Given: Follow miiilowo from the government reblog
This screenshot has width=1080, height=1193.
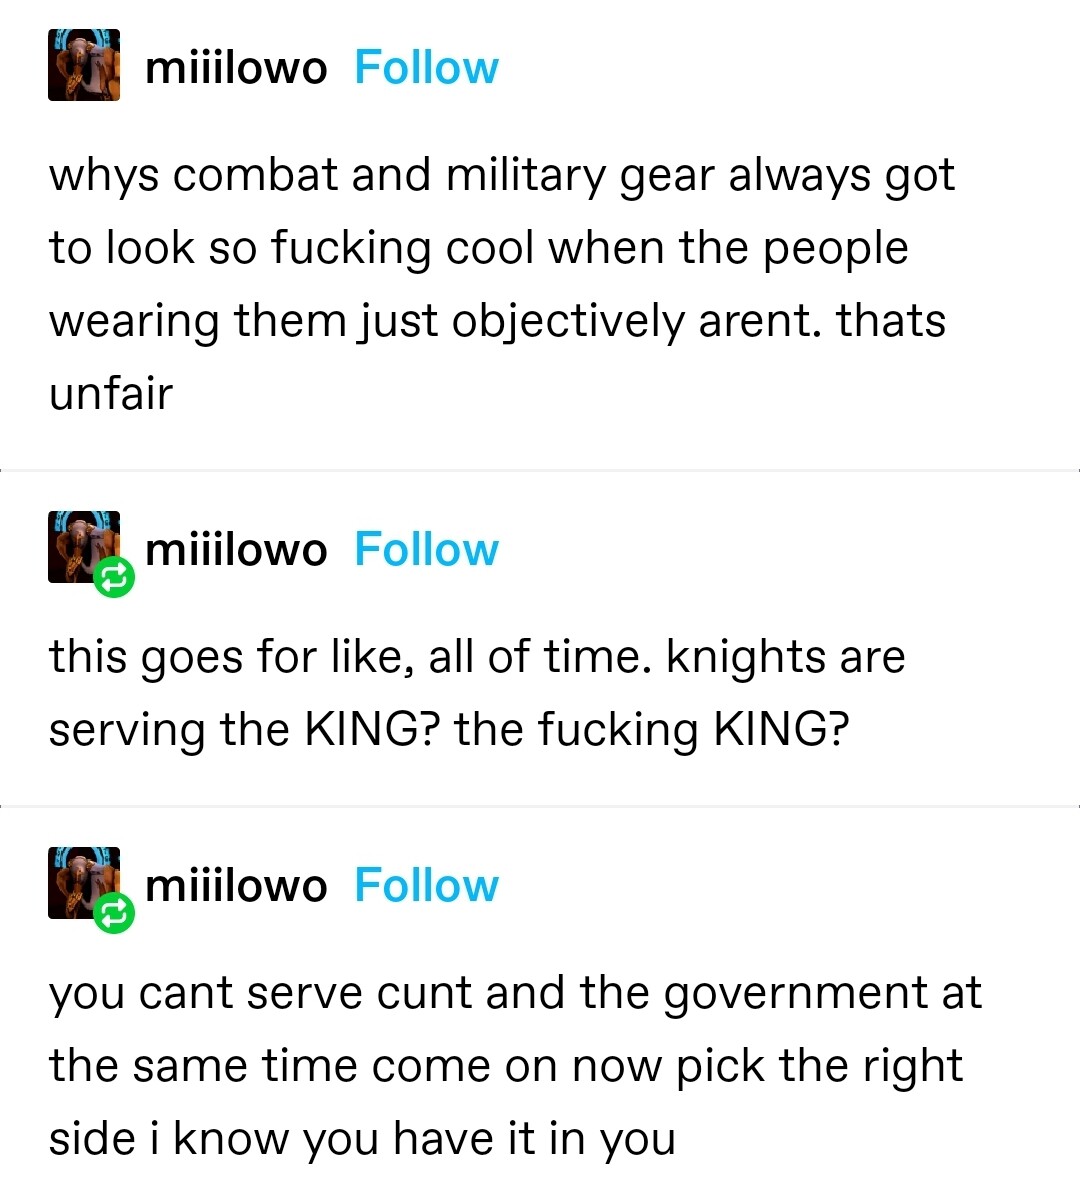Looking at the screenshot, I should tap(426, 886).
